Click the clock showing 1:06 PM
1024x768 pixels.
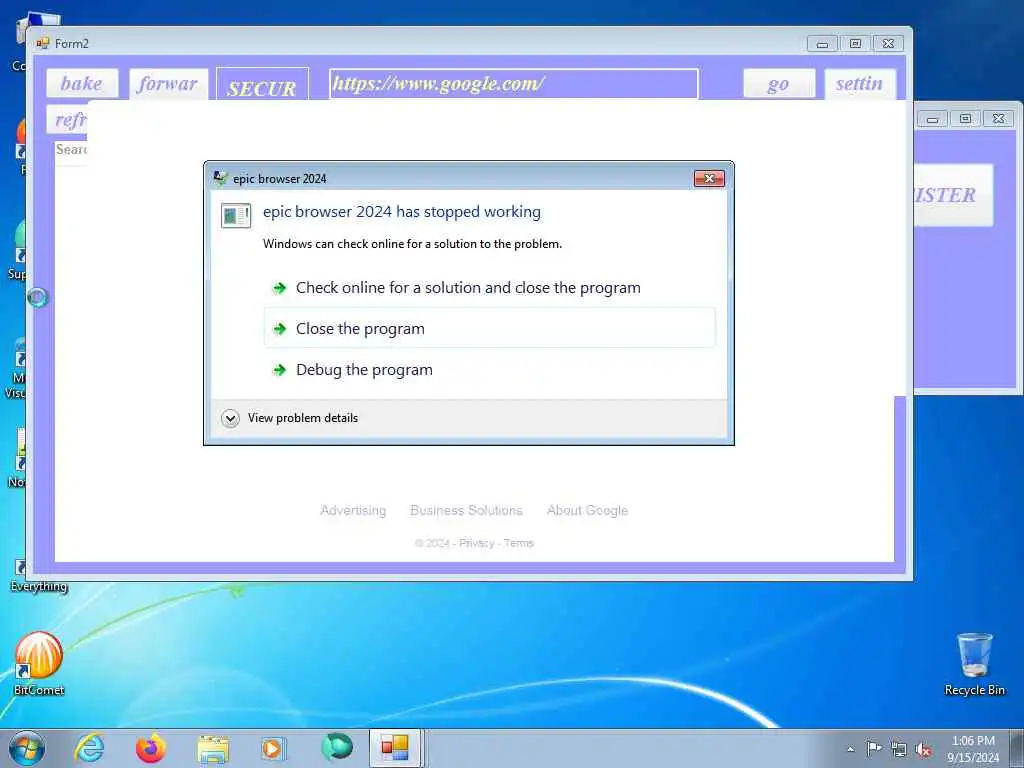973,749
